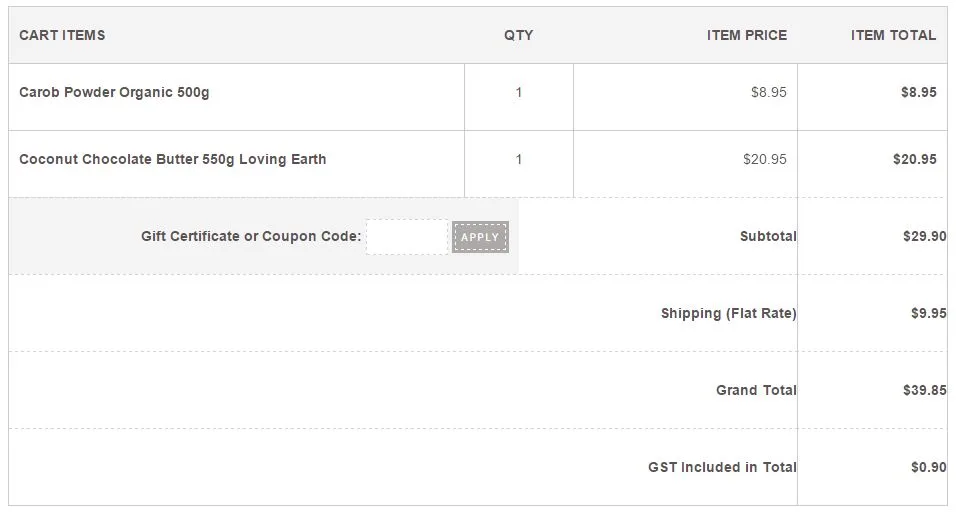
Task: Open Coconut Chocolate Butter 550g product
Action: [172, 160]
